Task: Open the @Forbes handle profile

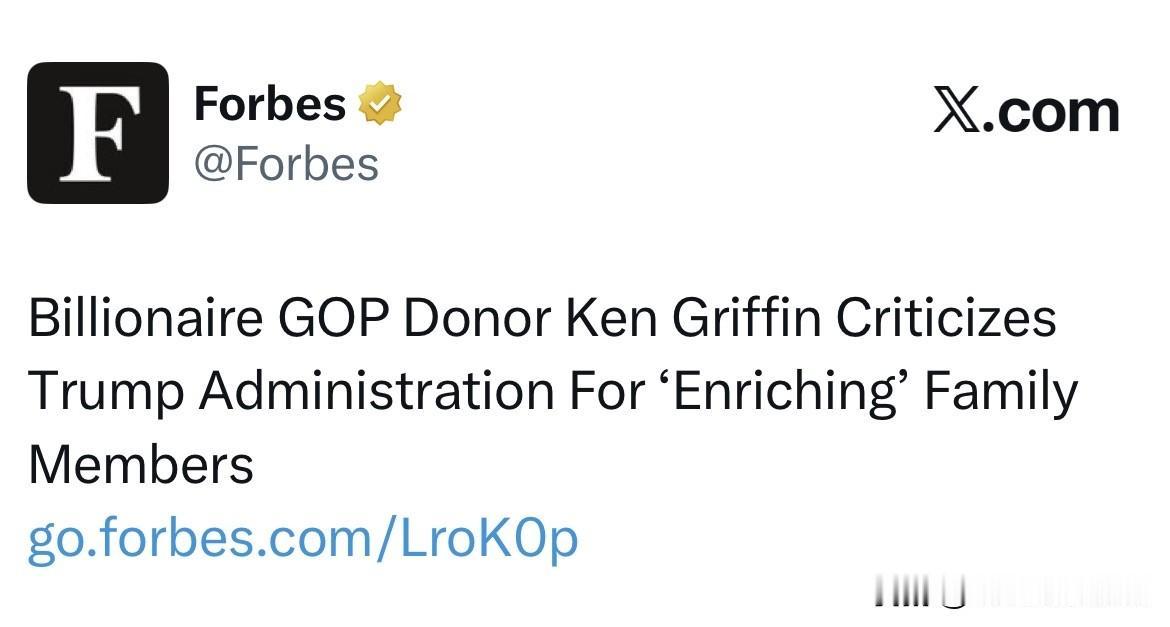Action: tap(286, 164)
